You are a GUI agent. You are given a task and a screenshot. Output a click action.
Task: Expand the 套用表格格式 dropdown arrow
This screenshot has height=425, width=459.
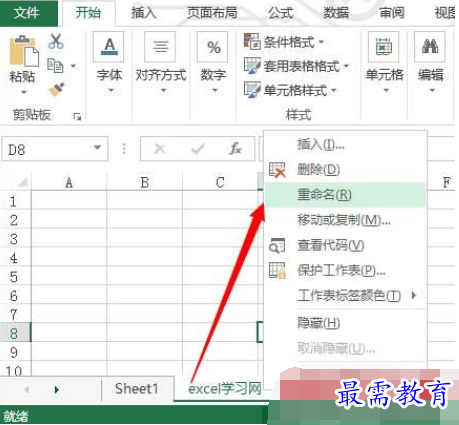[x=346, y=66]
